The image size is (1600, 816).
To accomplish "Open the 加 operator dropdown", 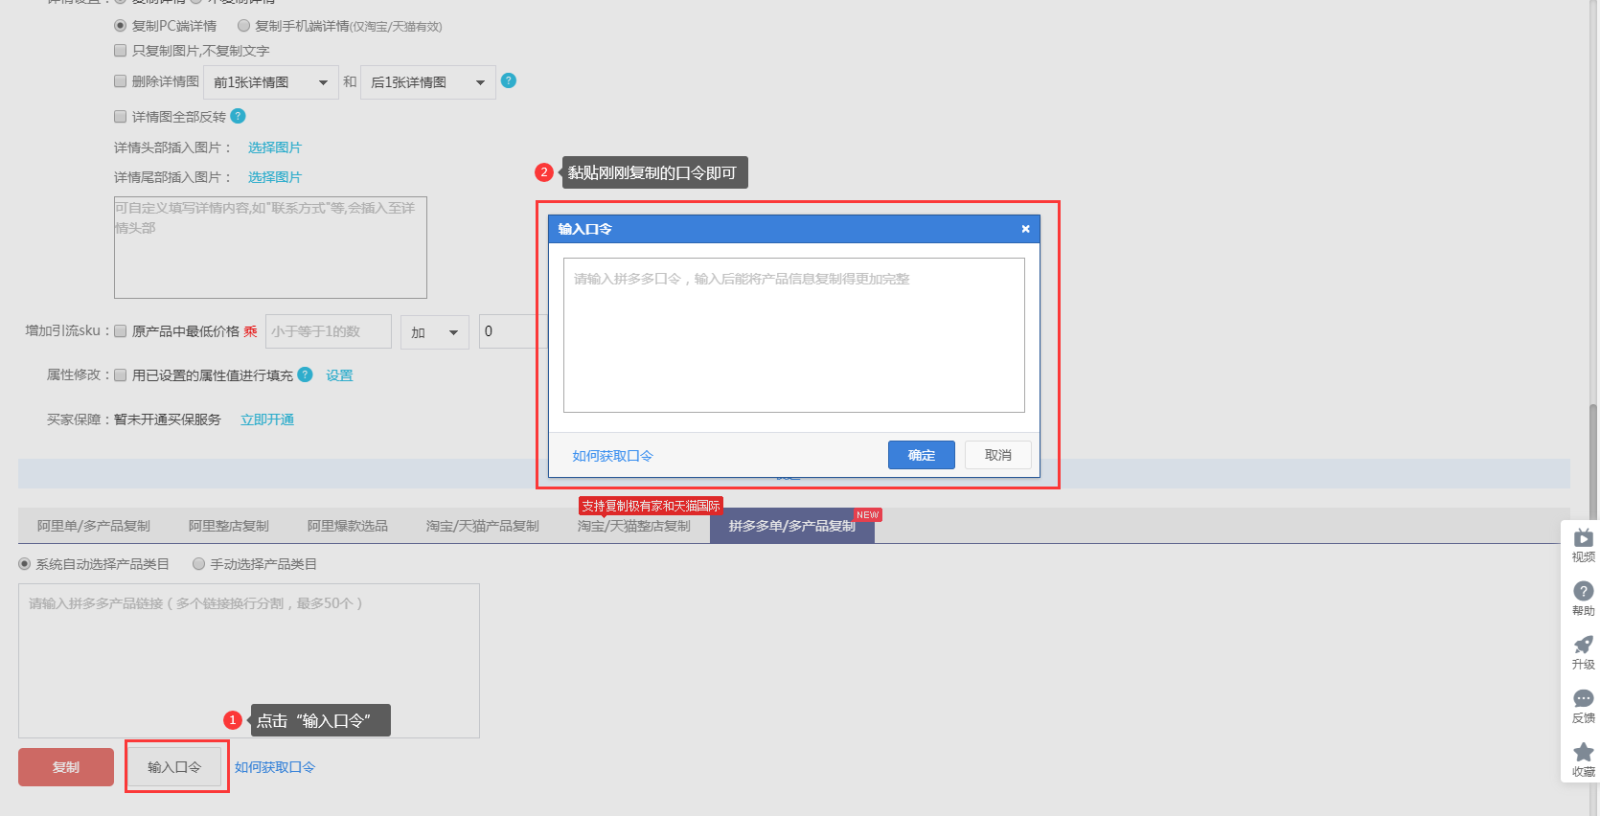I will tap(435, 332).
